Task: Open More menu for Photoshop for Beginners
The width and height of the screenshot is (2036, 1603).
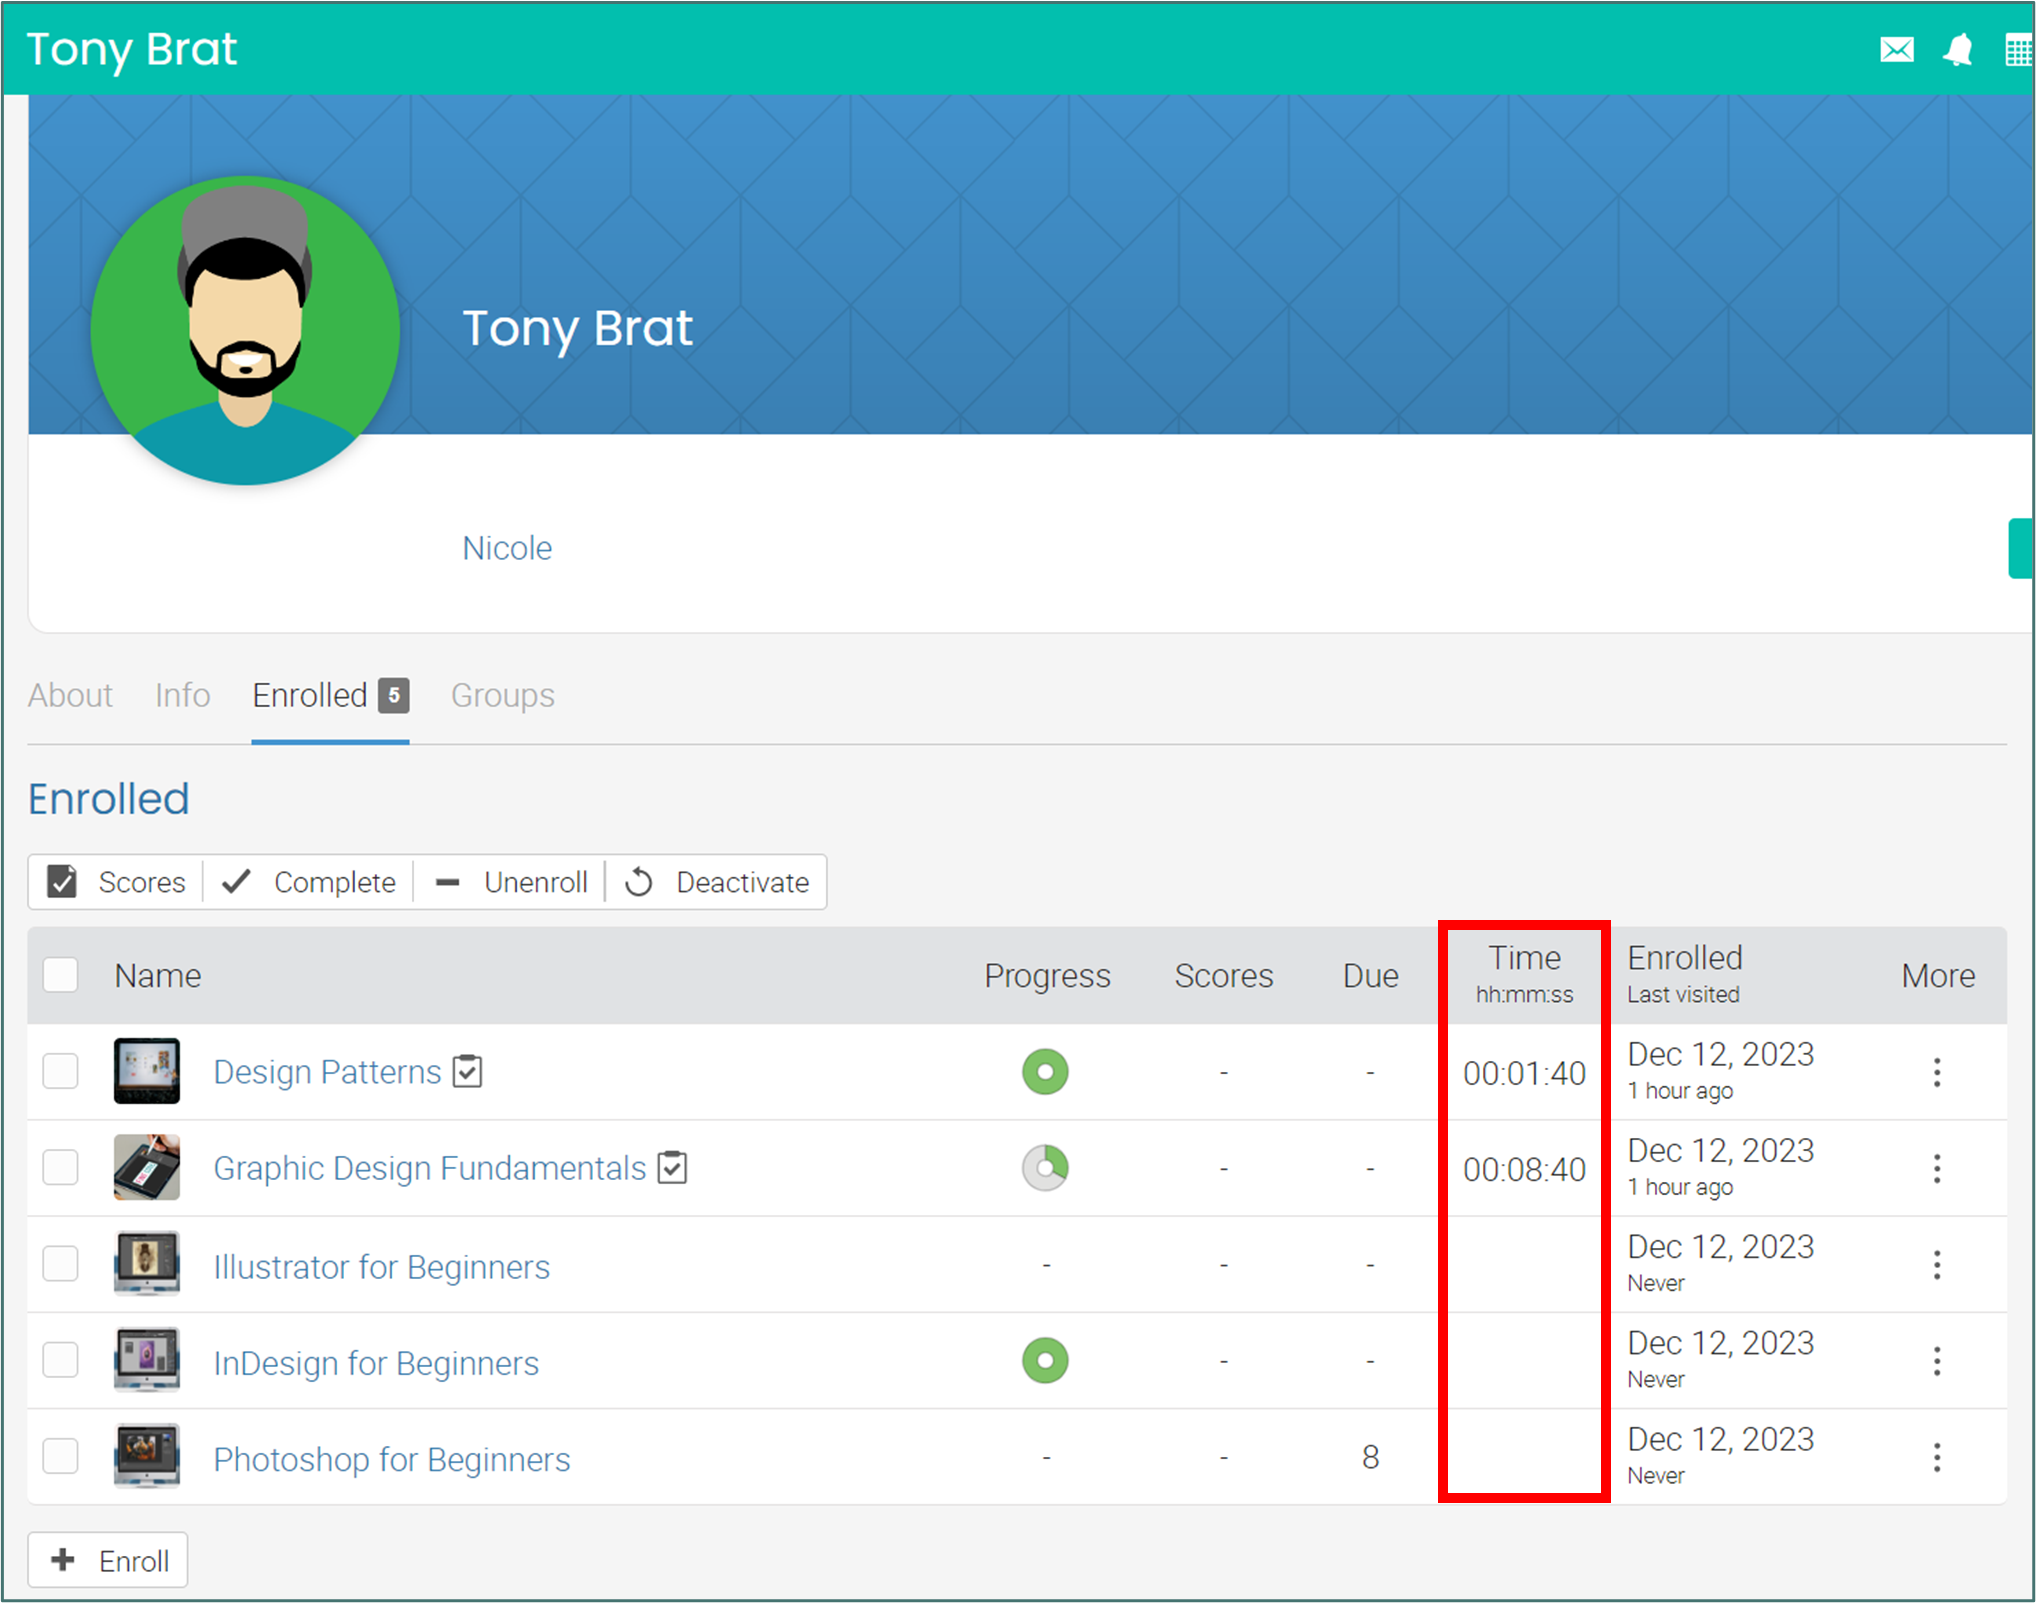Action: 1937,1457
